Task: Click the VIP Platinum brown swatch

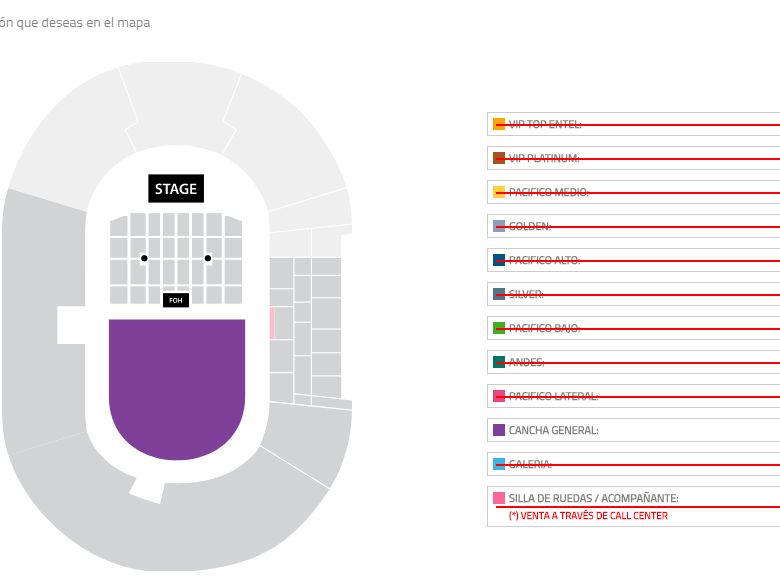Action: tap(499, 158)
